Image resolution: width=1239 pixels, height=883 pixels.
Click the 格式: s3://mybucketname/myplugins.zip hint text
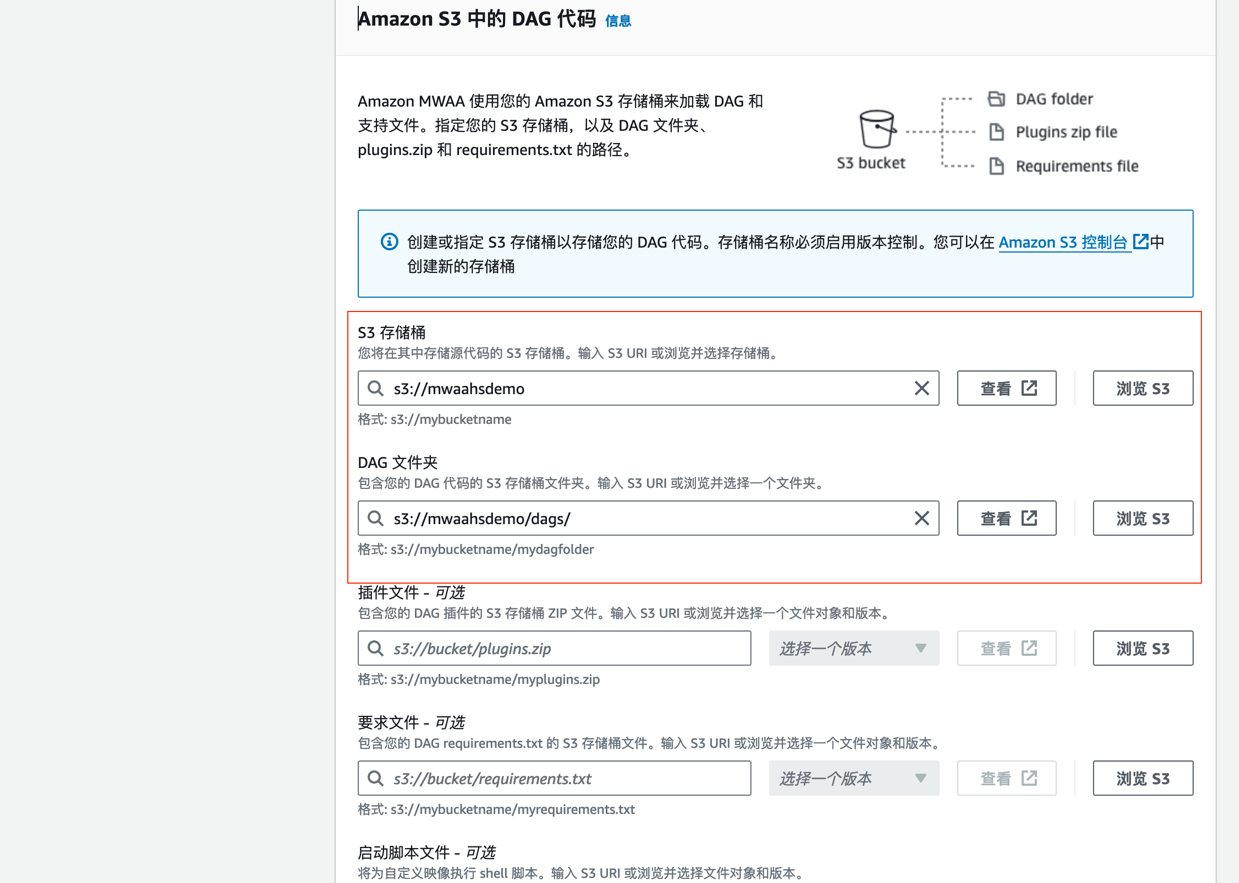(479, 679)
